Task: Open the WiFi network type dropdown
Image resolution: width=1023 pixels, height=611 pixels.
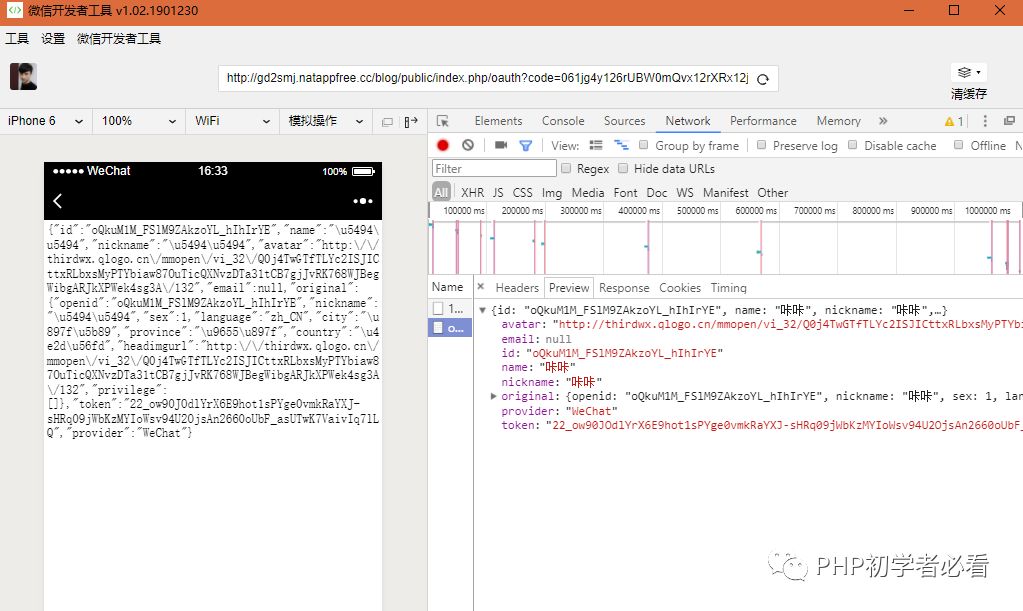Action: tap(231, 121)
